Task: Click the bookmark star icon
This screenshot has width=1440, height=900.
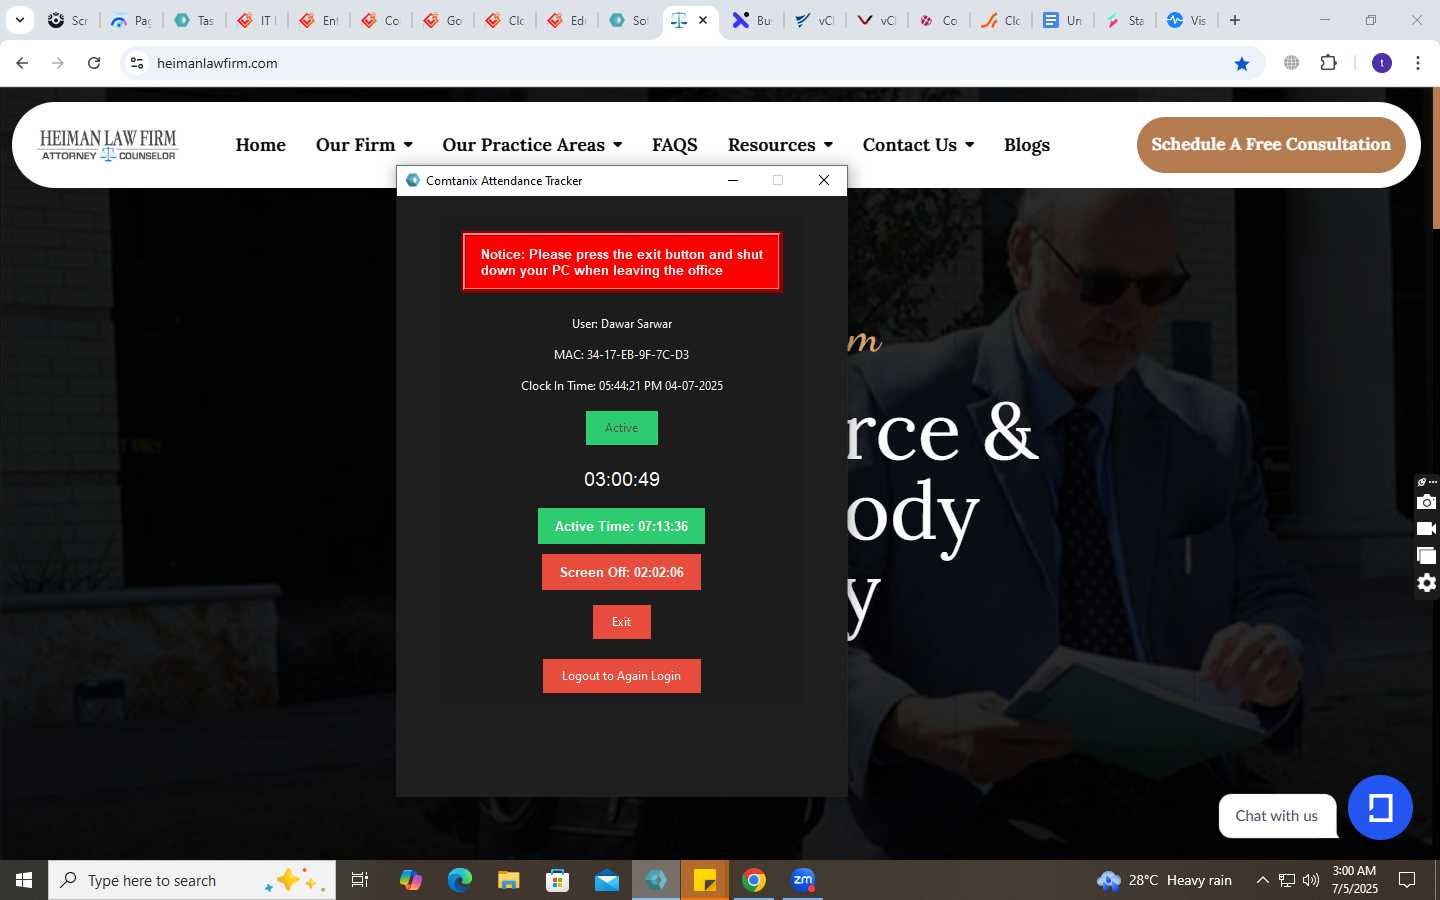Action: point(1242,63)
